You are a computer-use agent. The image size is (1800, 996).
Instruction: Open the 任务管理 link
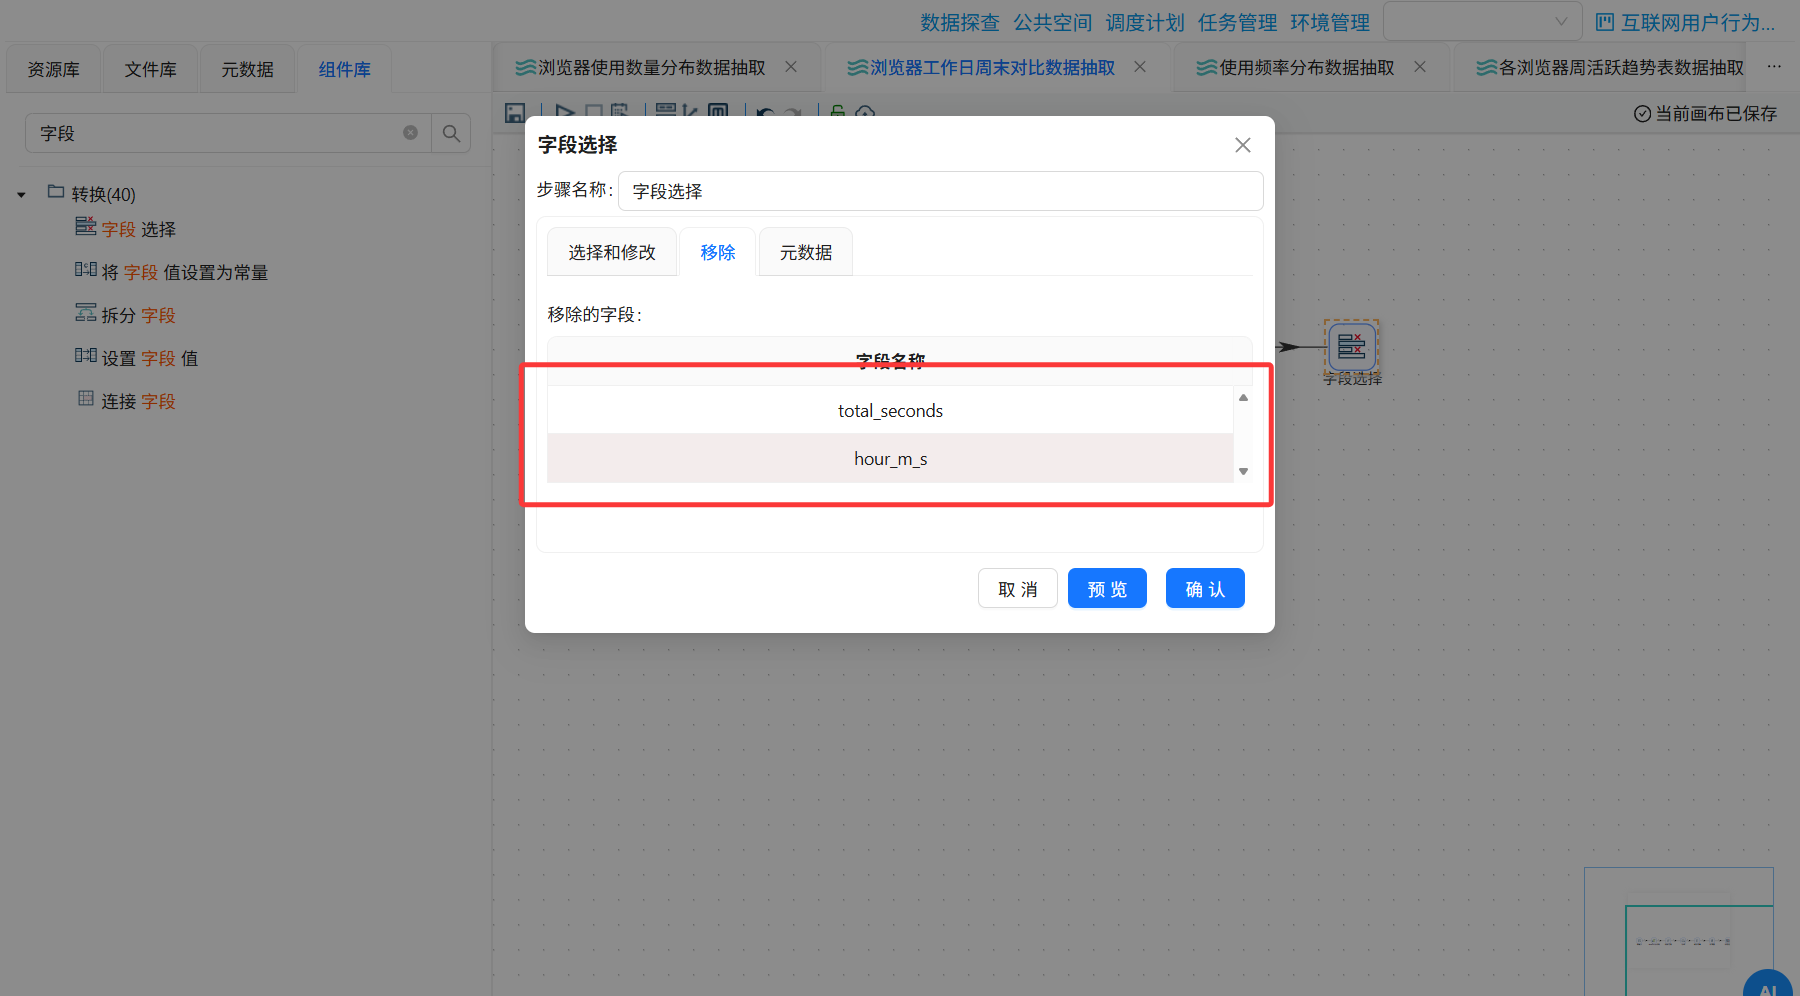(1237, 22)
